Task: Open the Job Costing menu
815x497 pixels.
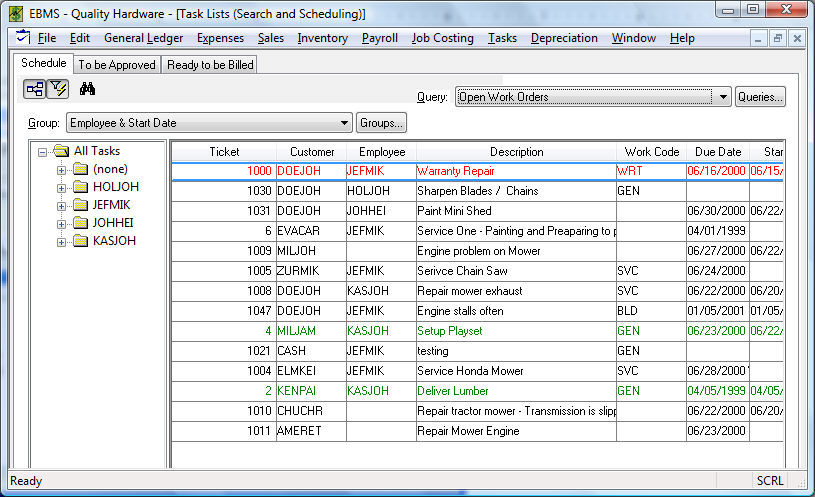Action: [442, 38]
